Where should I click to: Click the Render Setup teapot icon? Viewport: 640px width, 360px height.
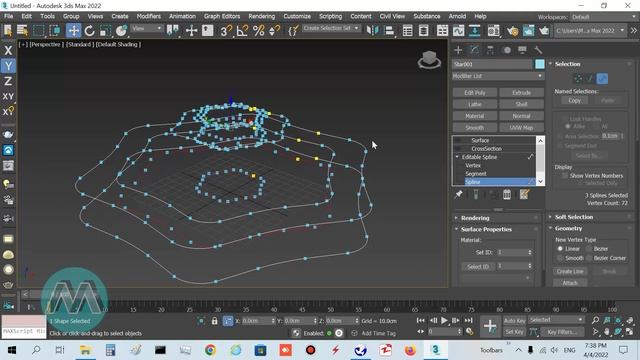pos(512,31)
